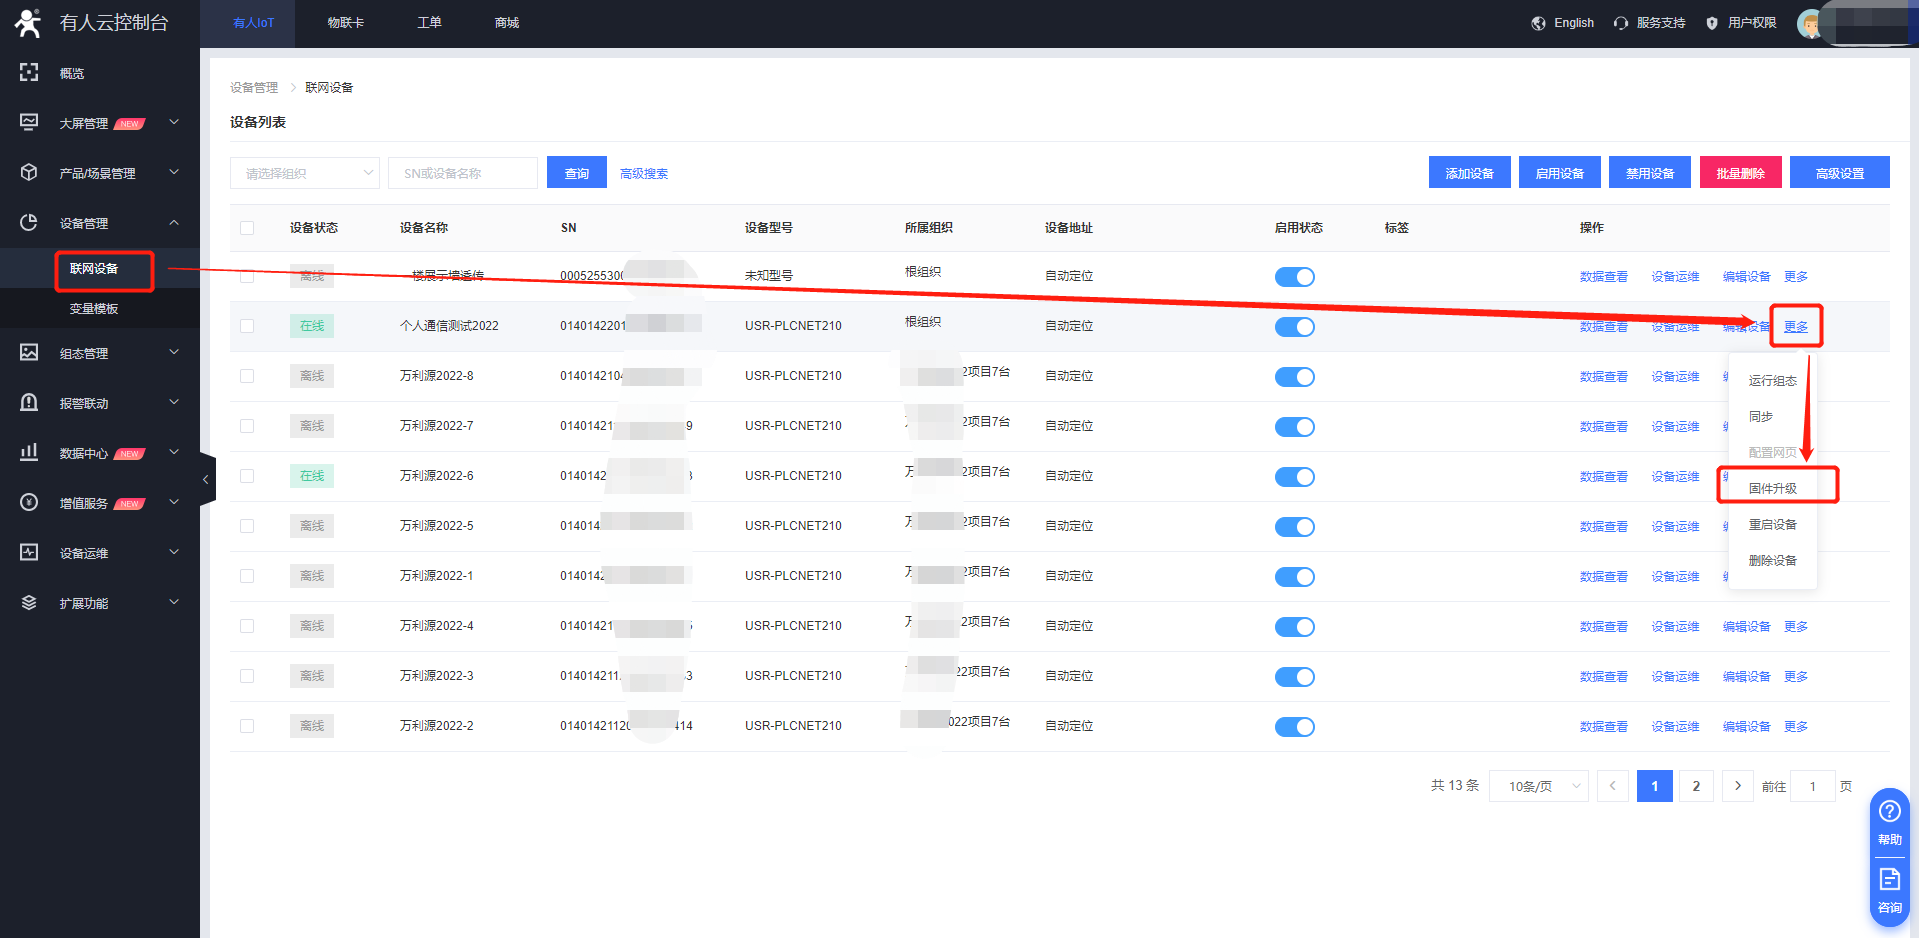Open the 请选择组织 organization dropdown
The width and height of the screenshot is (1919, 938).
304,173
